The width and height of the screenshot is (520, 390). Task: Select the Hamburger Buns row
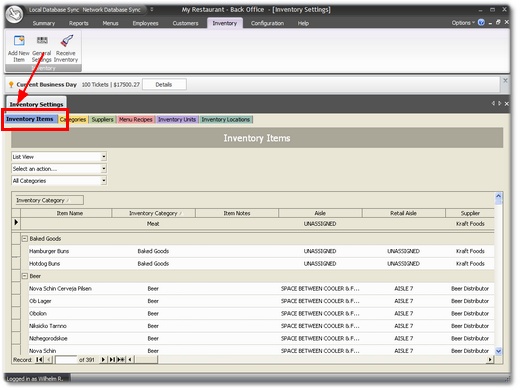click(261, 251)
